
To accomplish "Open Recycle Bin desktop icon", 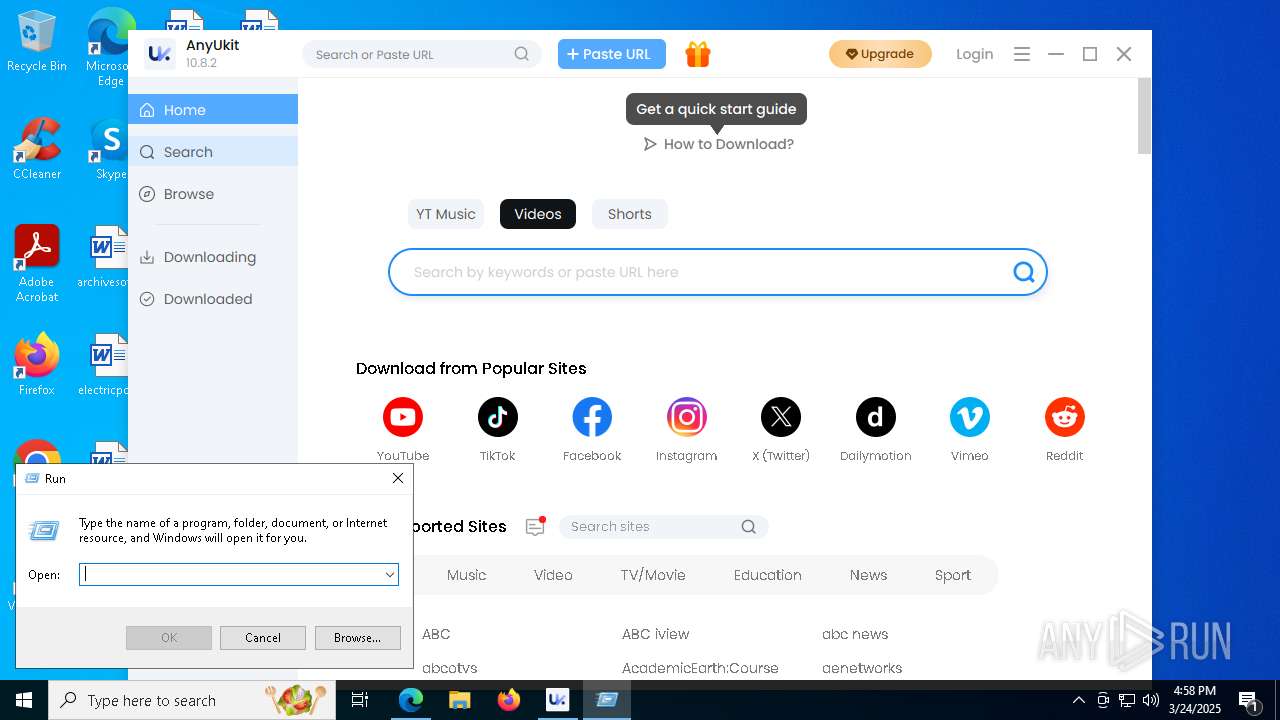I will [37, 42].
